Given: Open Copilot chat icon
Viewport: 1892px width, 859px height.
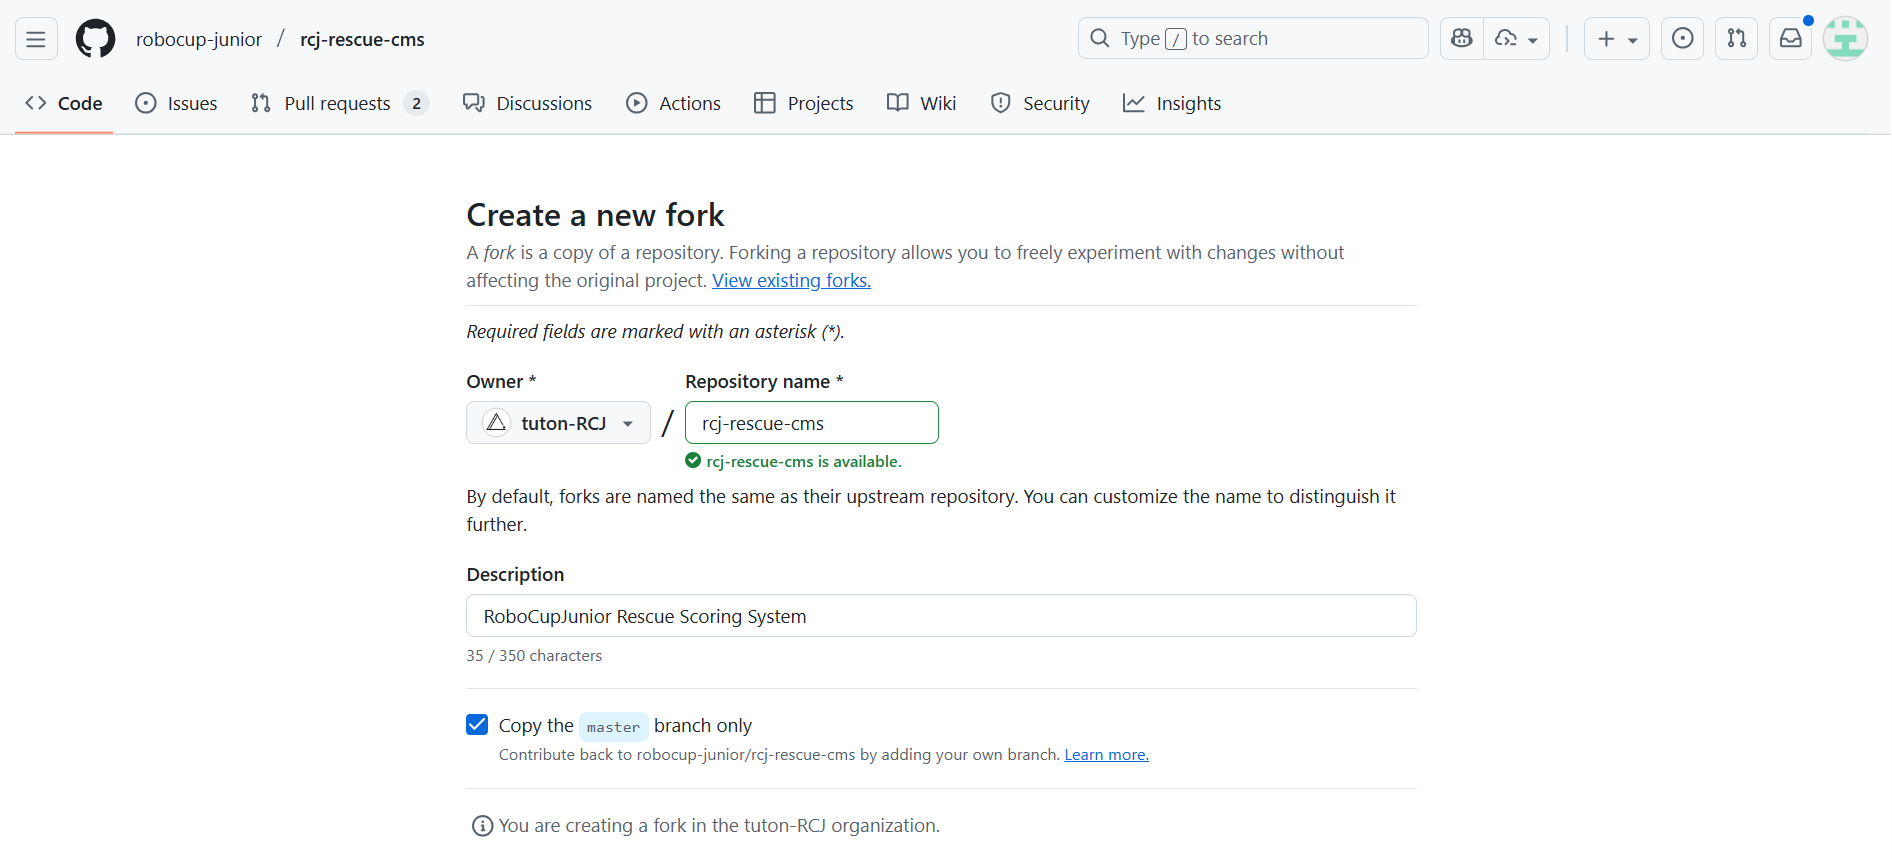Looking at the screenshot, I should click(x=1462, y=38).
